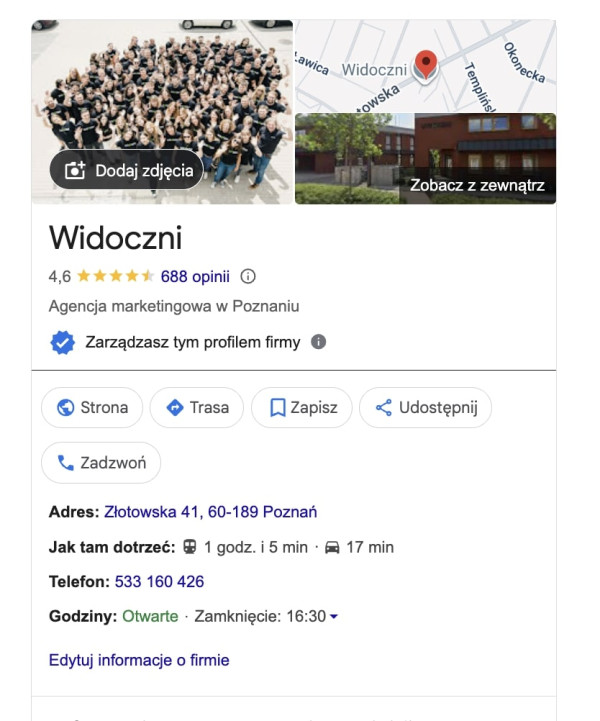
Task: Open the Strona website button
Action: (x=92, y=407)
